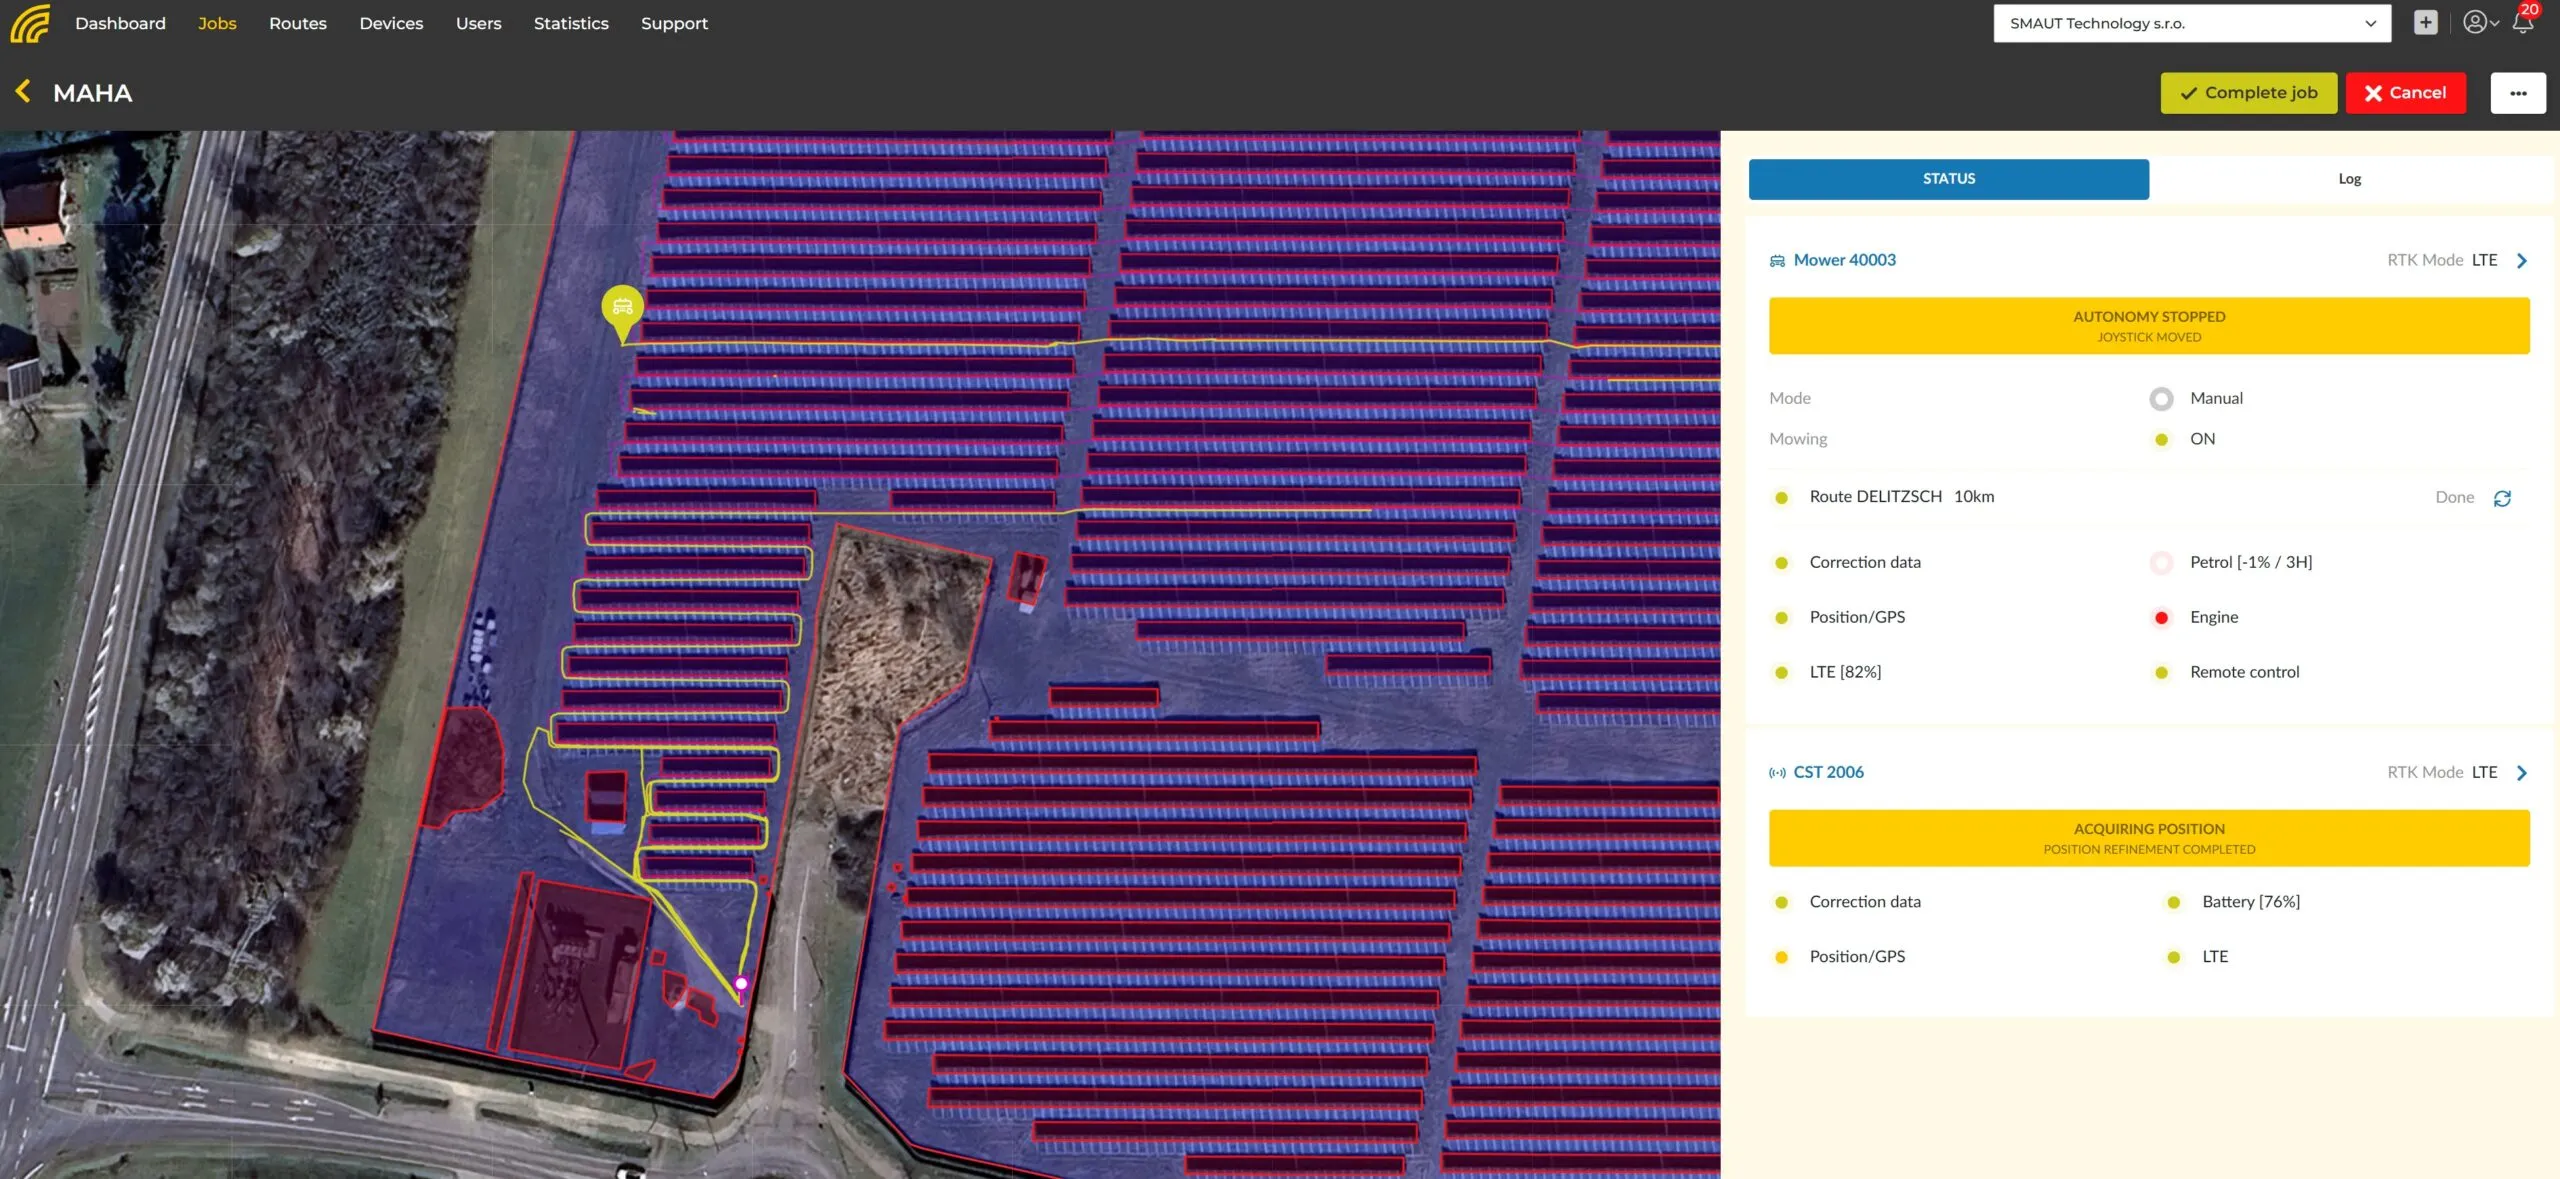Select the Manual mode radio indicator
This screenshot has height=1179, width=2560.
[x=2161, y=399]
